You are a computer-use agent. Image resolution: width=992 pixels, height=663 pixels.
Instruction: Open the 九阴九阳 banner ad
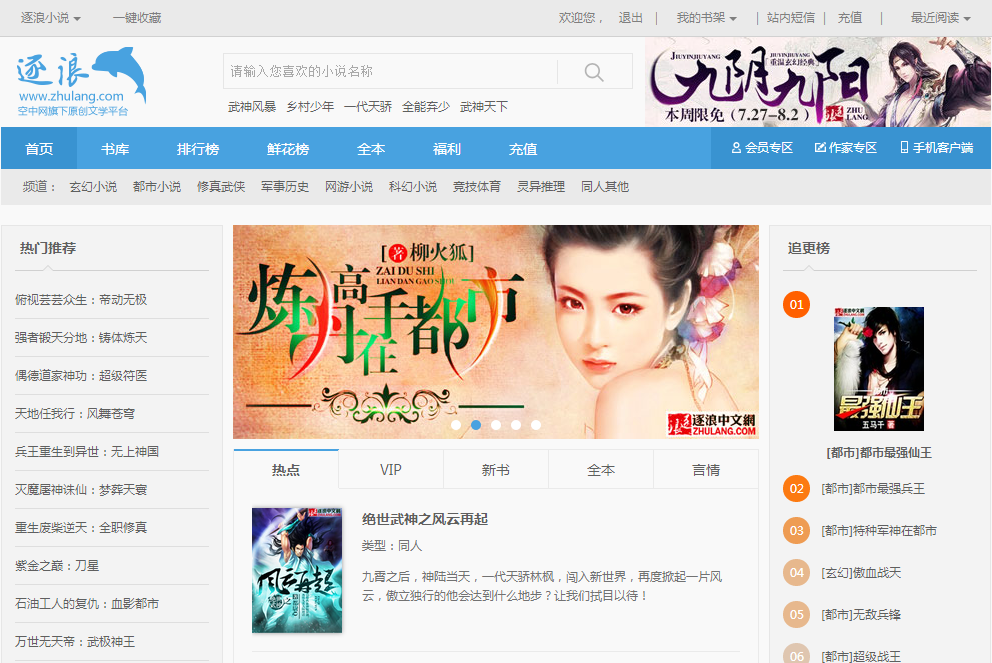(818, 82)
